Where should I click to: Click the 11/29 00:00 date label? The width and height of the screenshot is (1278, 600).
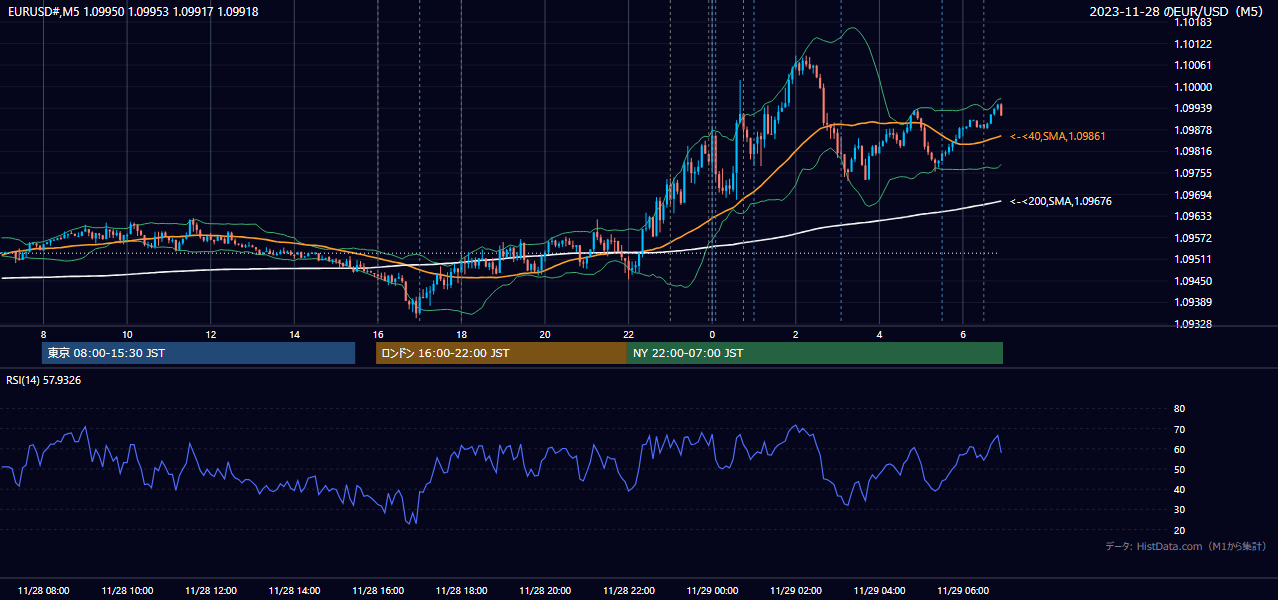tap(712, 590)
